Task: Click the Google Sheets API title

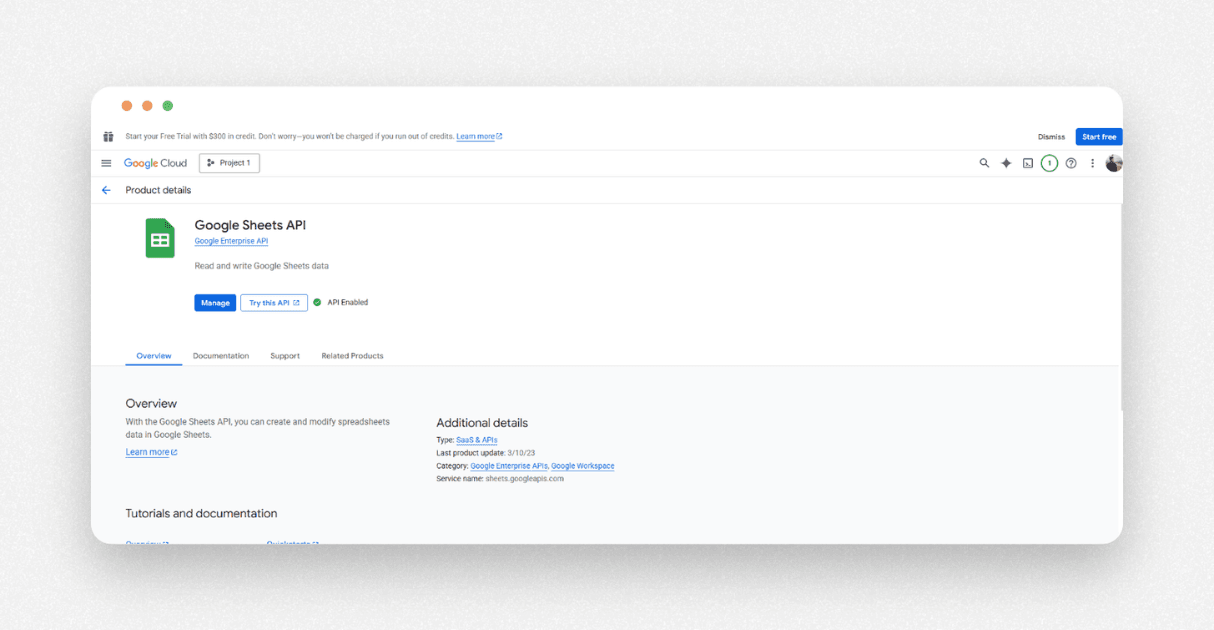Action: [250, 225]
